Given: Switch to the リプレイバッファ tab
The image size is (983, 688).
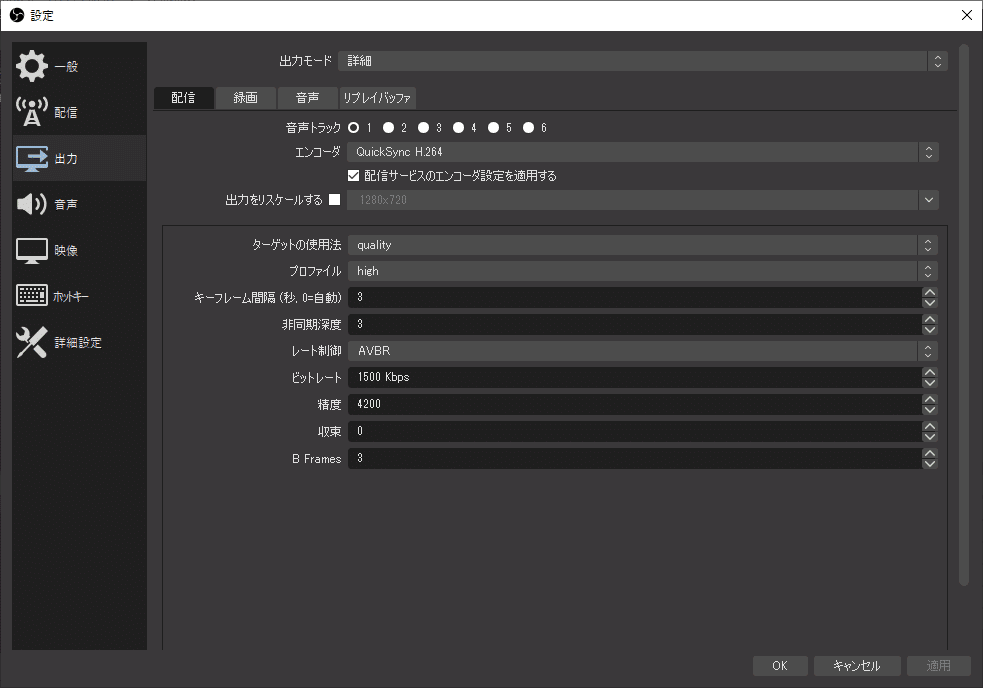Looking at the screenshot, I should 377,98.
